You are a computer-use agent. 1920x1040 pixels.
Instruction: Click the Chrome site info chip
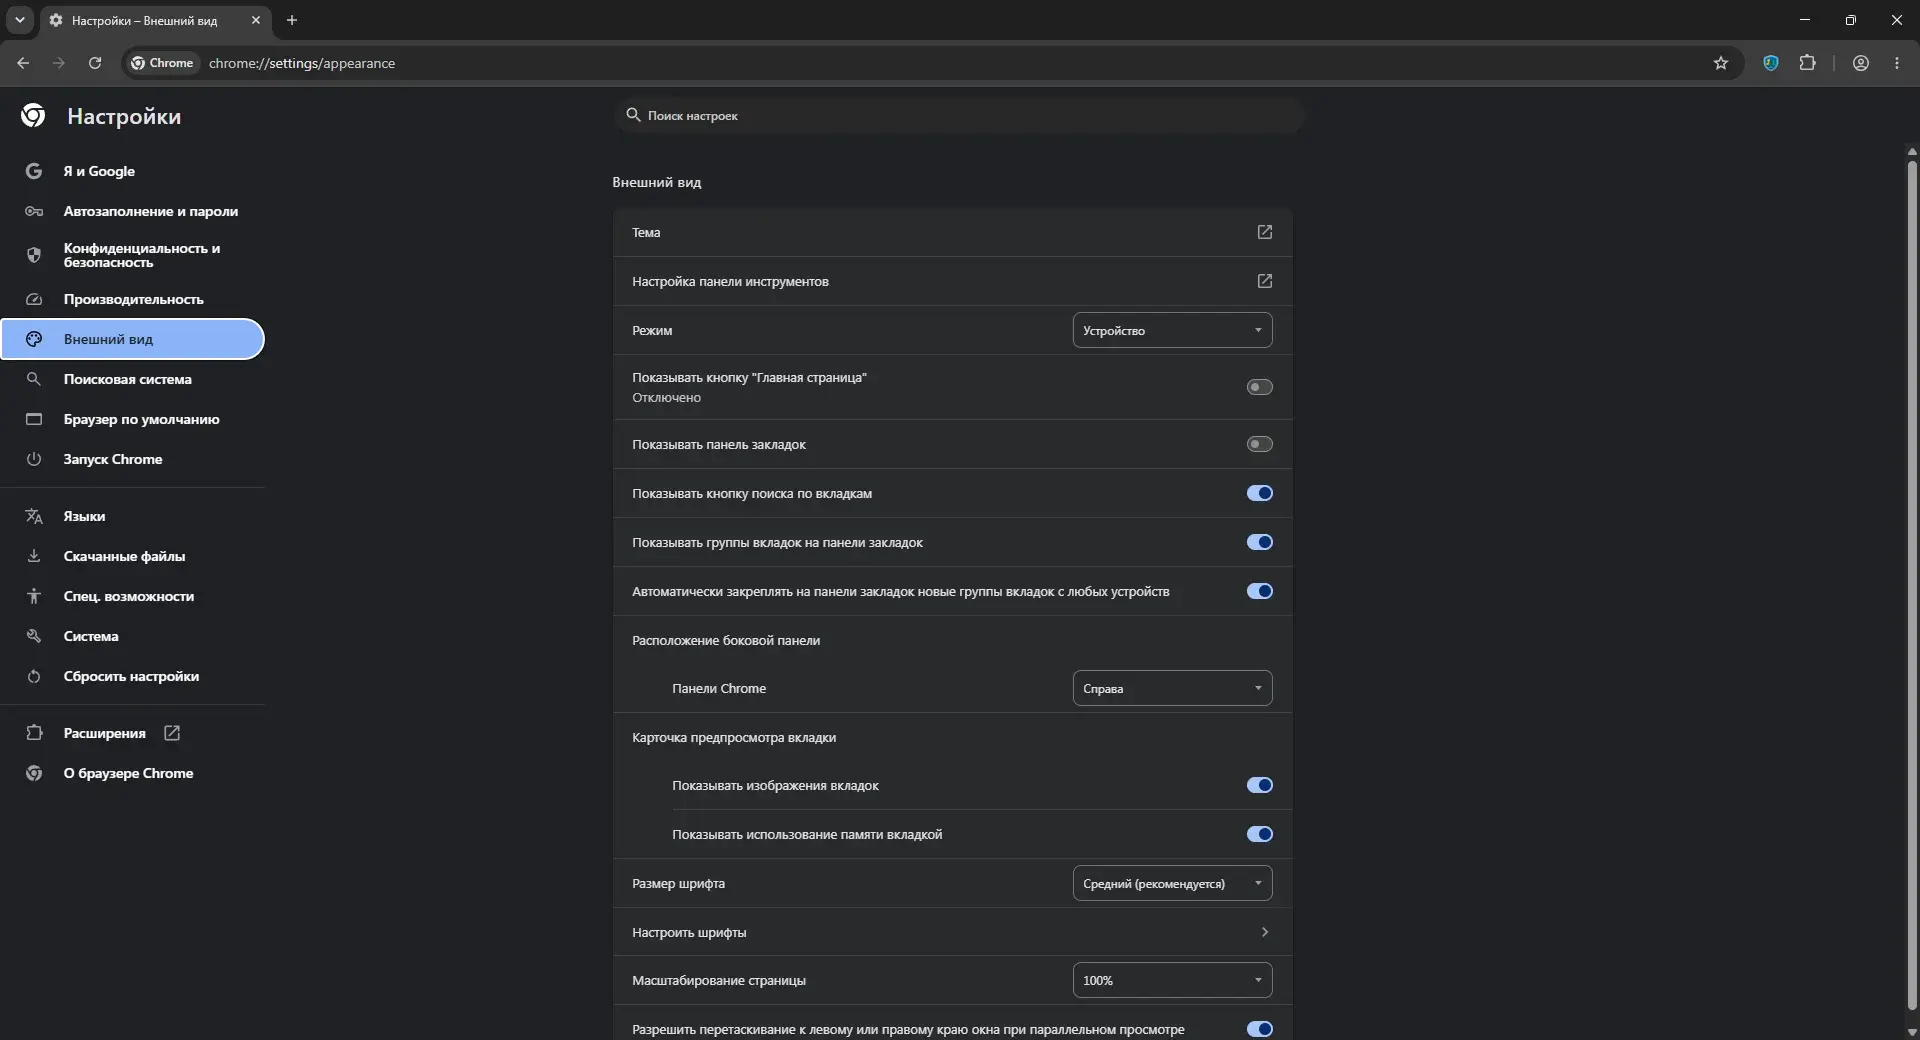pyautogui.click(x=162, y=63)
